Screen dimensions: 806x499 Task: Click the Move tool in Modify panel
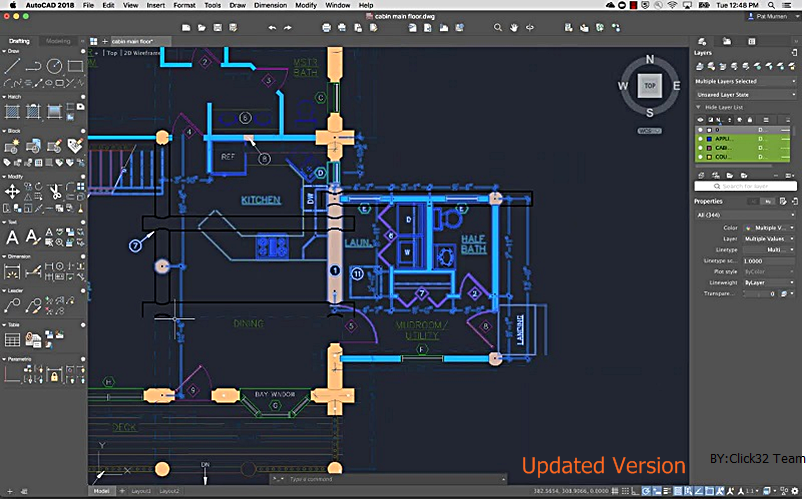13,189
